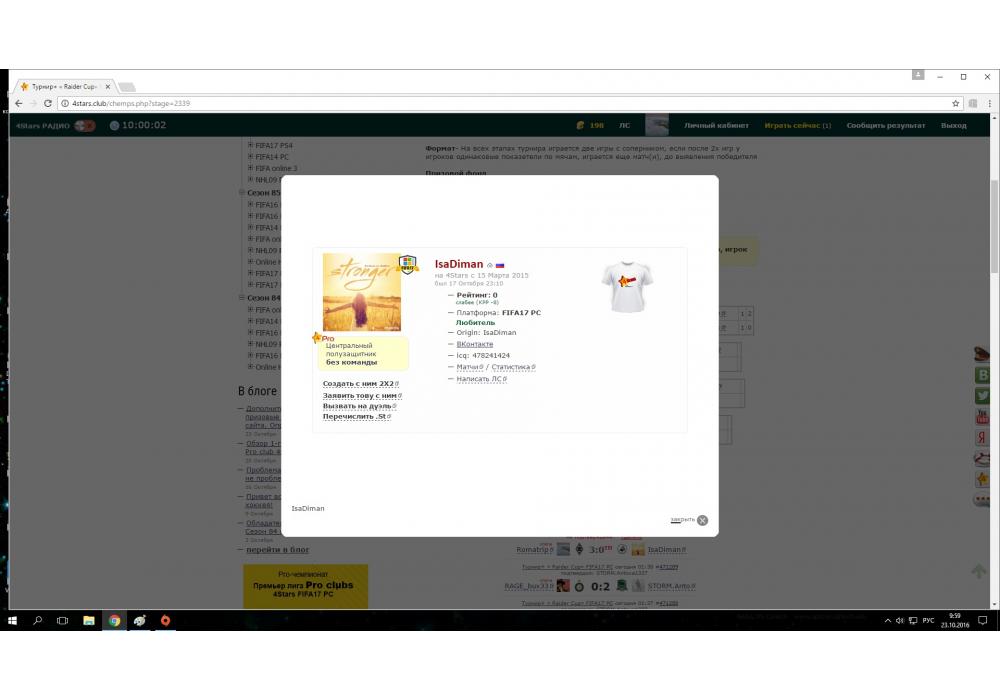Click the T-shirt image in profile
1000x700 pixels.
click(x=627, y=287)
